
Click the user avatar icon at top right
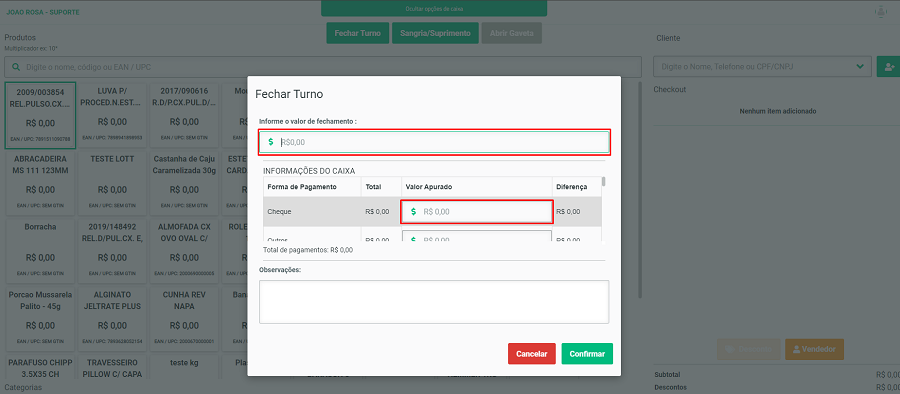click(x=880, y=11)
